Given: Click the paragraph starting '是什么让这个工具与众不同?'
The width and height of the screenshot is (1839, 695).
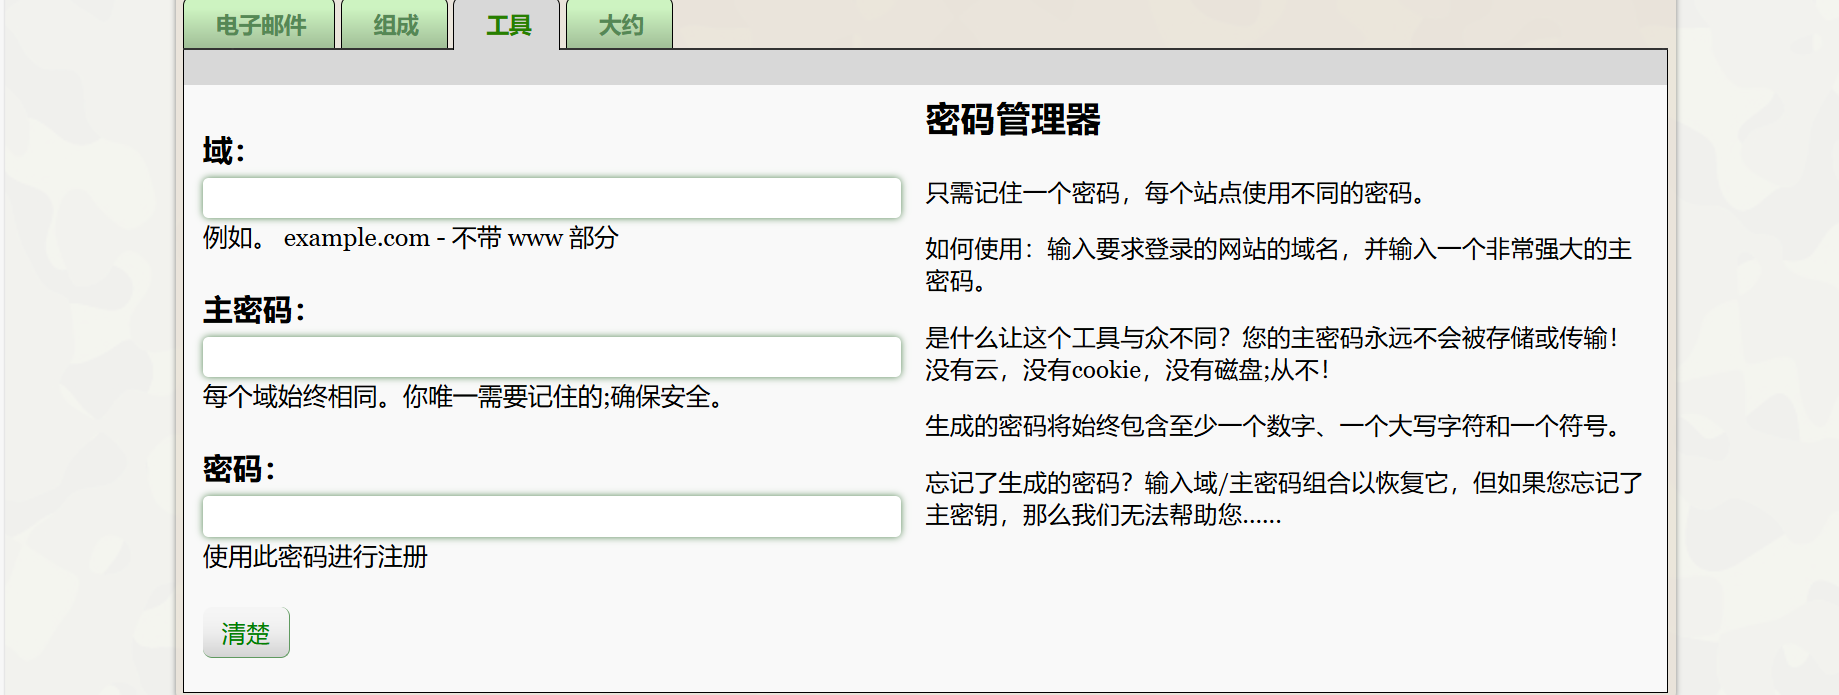Looking at the screenshot, I should (1274, 354).
